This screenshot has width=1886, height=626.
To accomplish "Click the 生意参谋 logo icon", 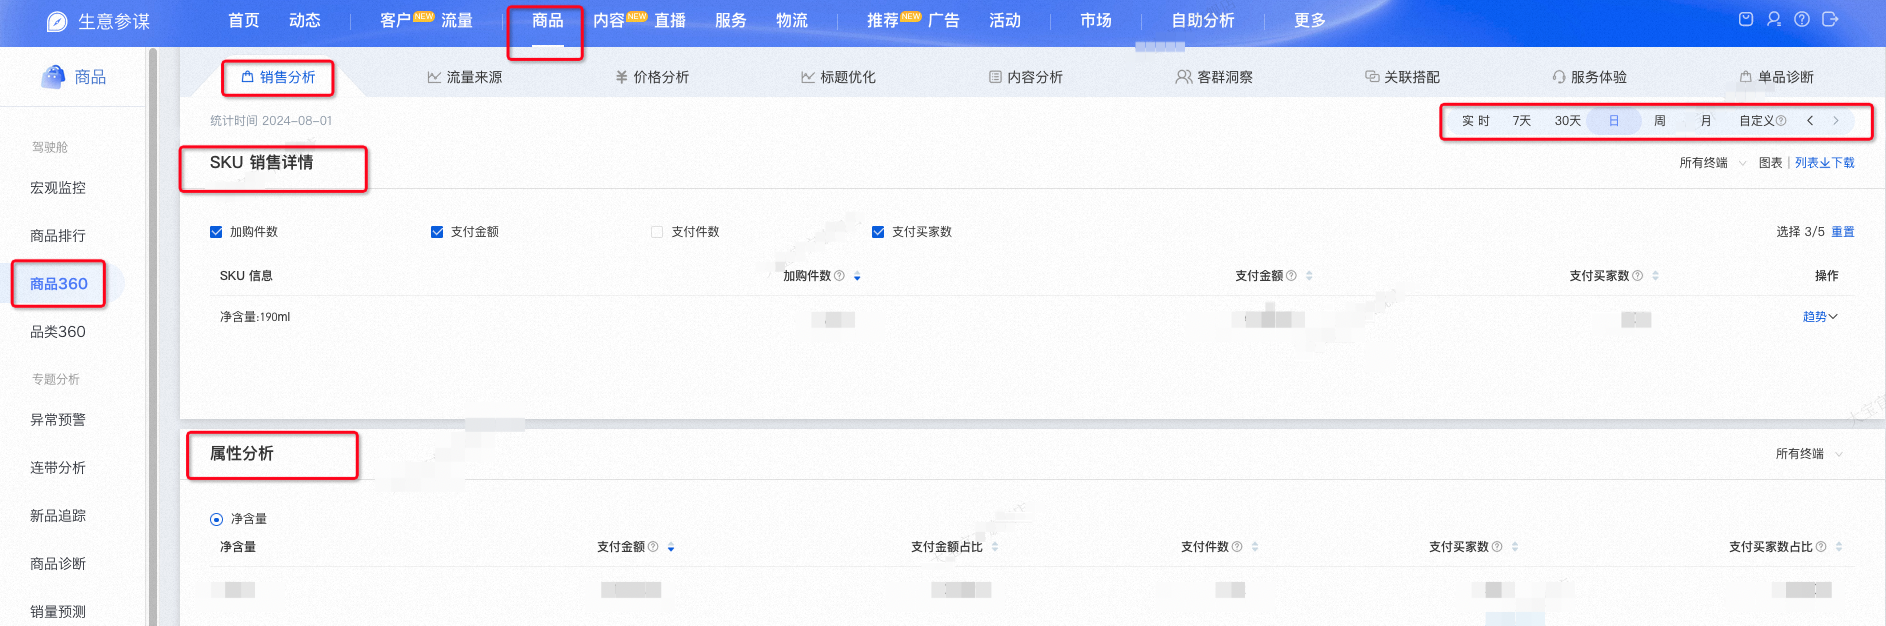I will [x=58, y=21].
